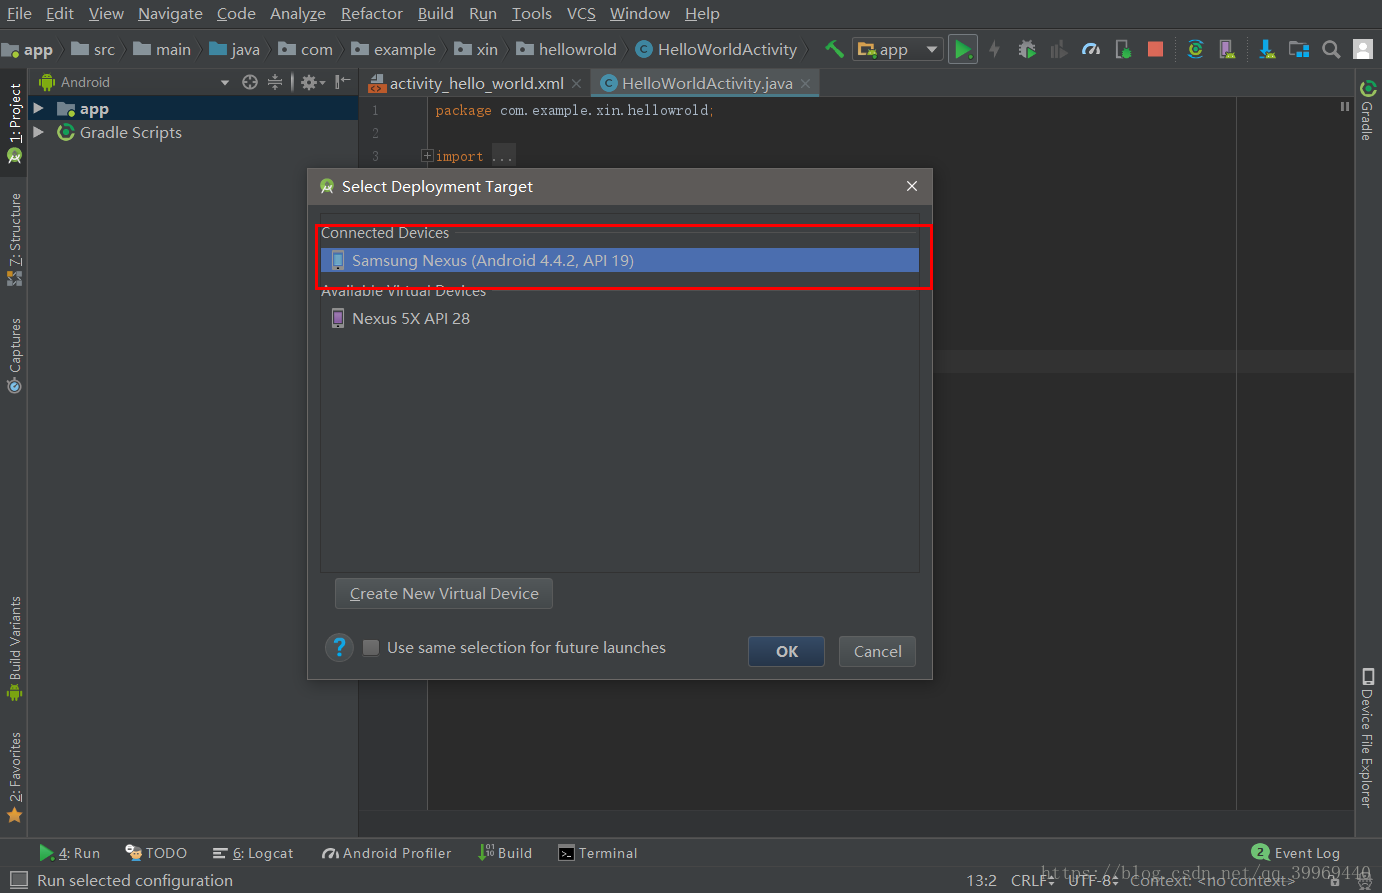Click the Collapse All icon in Project panel
This screenshot has width=1382, height=893.
275,82
